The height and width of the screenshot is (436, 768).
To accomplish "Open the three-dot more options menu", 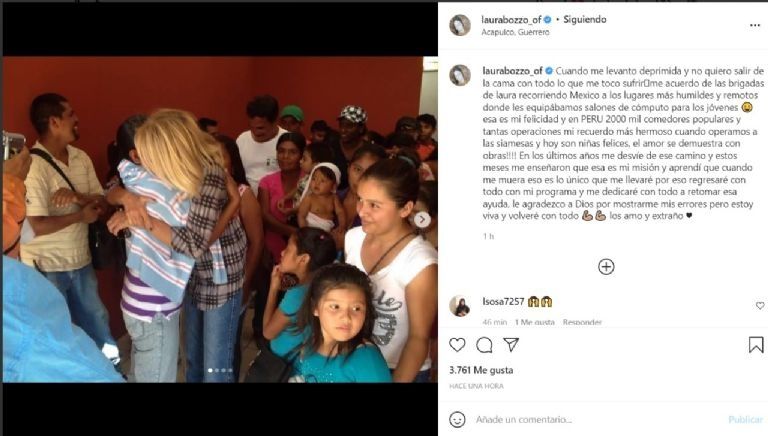I will click(x=755, y=25).
